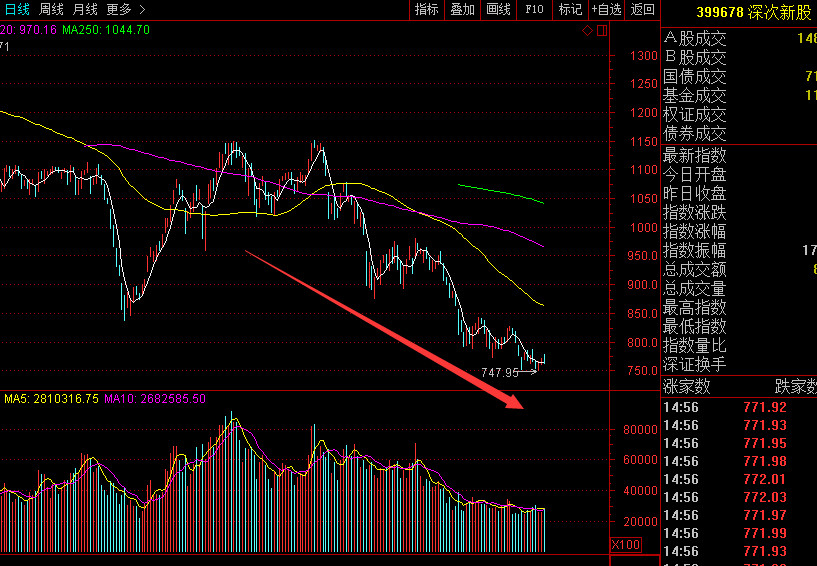This screenshot has width=817, height=566.
Task: Click the 747.95 low price marker
Action: tap(500, 372)
